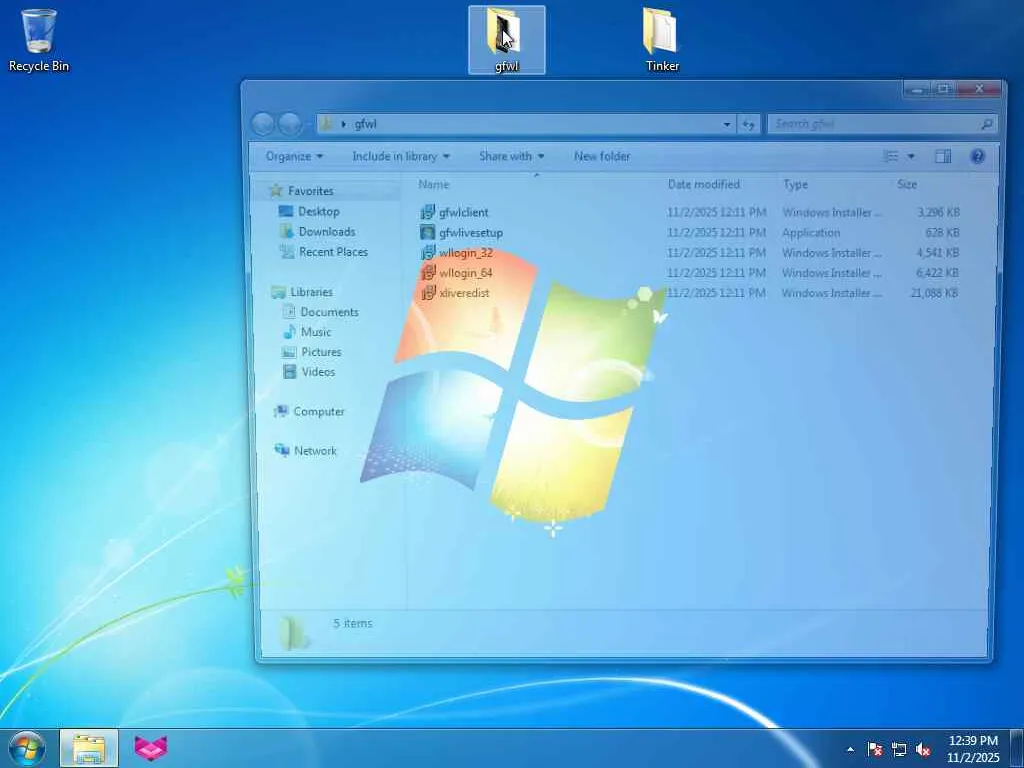
Task: Open the Organize dropdown menu
Action: pyautogui.click(x=295, y=156)
